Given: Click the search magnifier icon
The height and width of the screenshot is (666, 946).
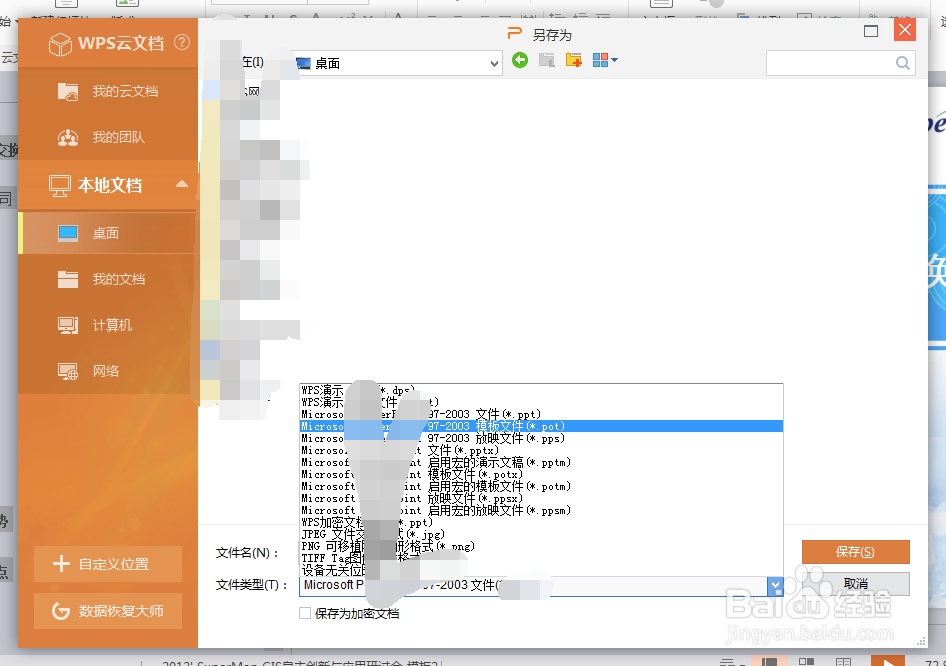Looking at the screenshot, I should [903, 63].
